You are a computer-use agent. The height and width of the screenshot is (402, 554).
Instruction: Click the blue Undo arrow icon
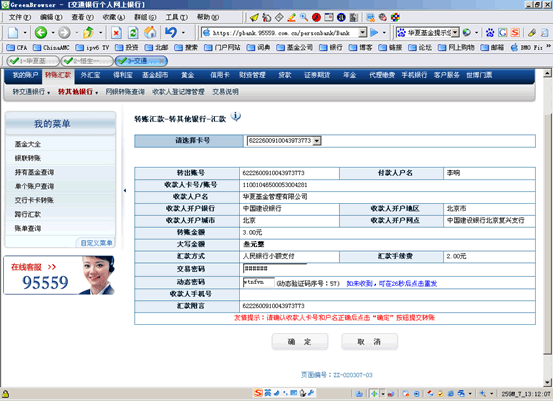click(171, 32)
